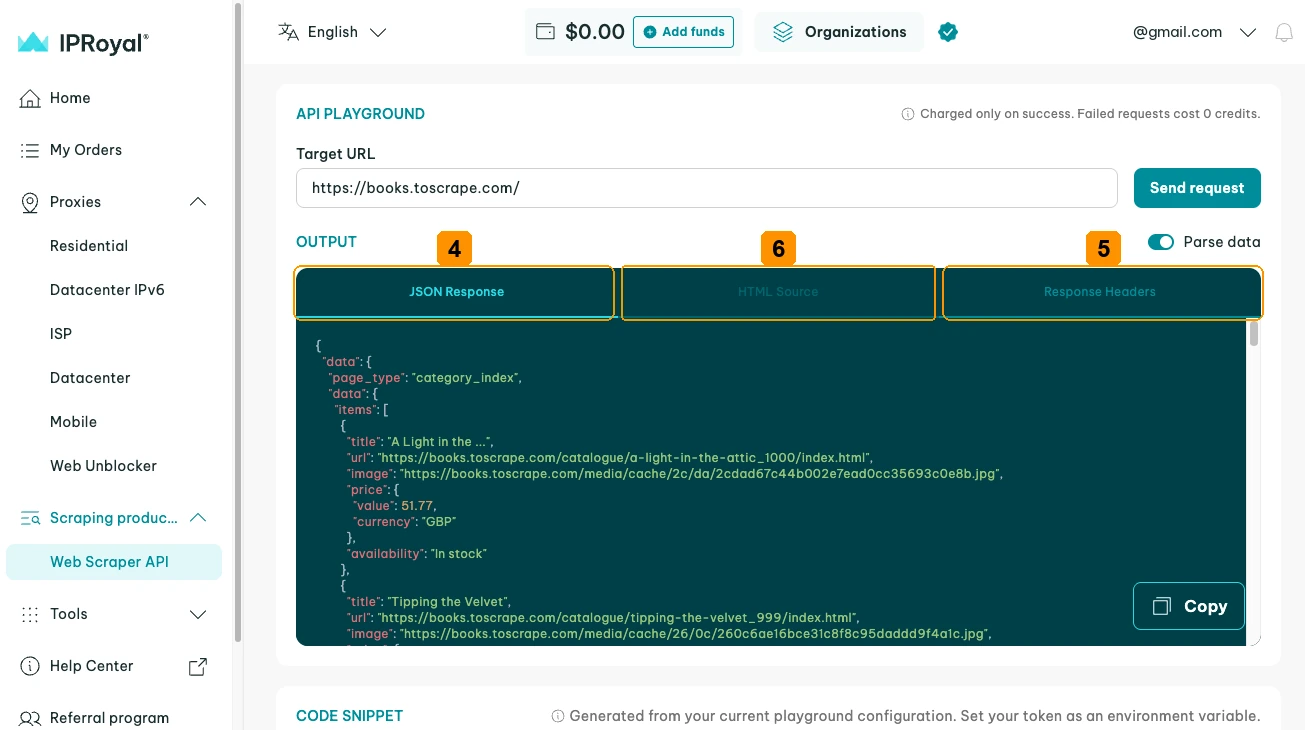Switch to the JSON Response tab
Screen dimensions: 1305x730
456,292
